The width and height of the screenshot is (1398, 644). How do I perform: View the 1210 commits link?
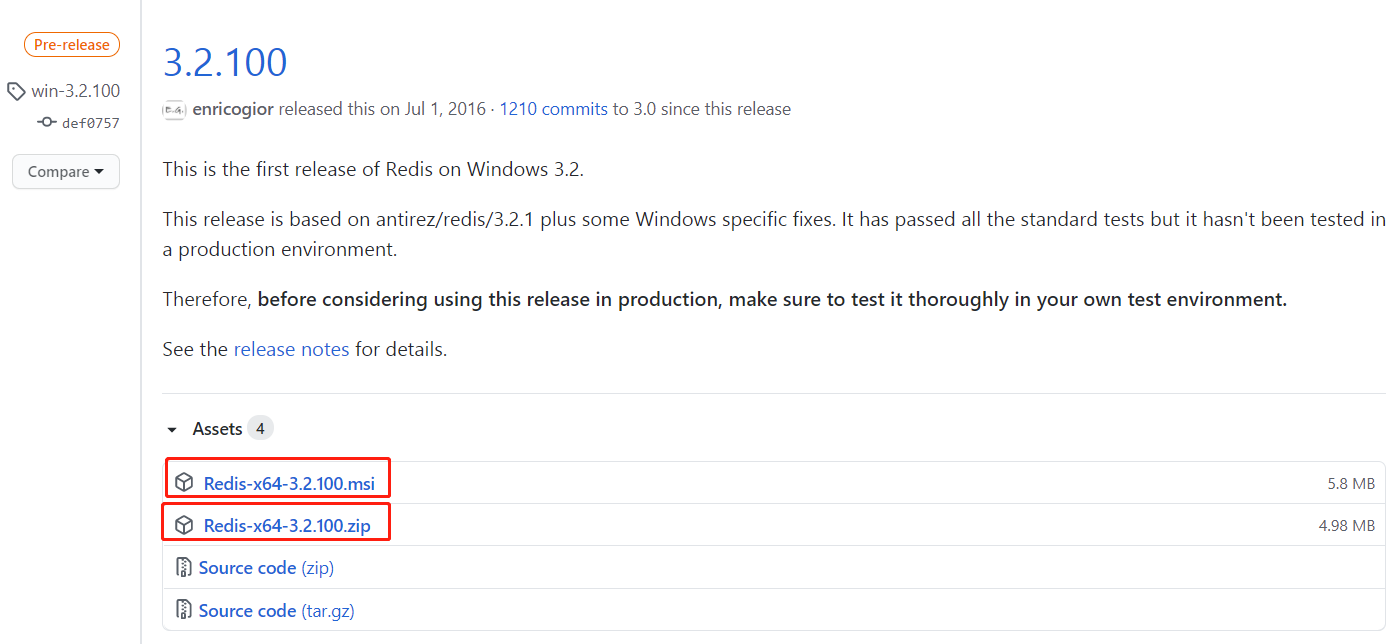coord(553,109)
